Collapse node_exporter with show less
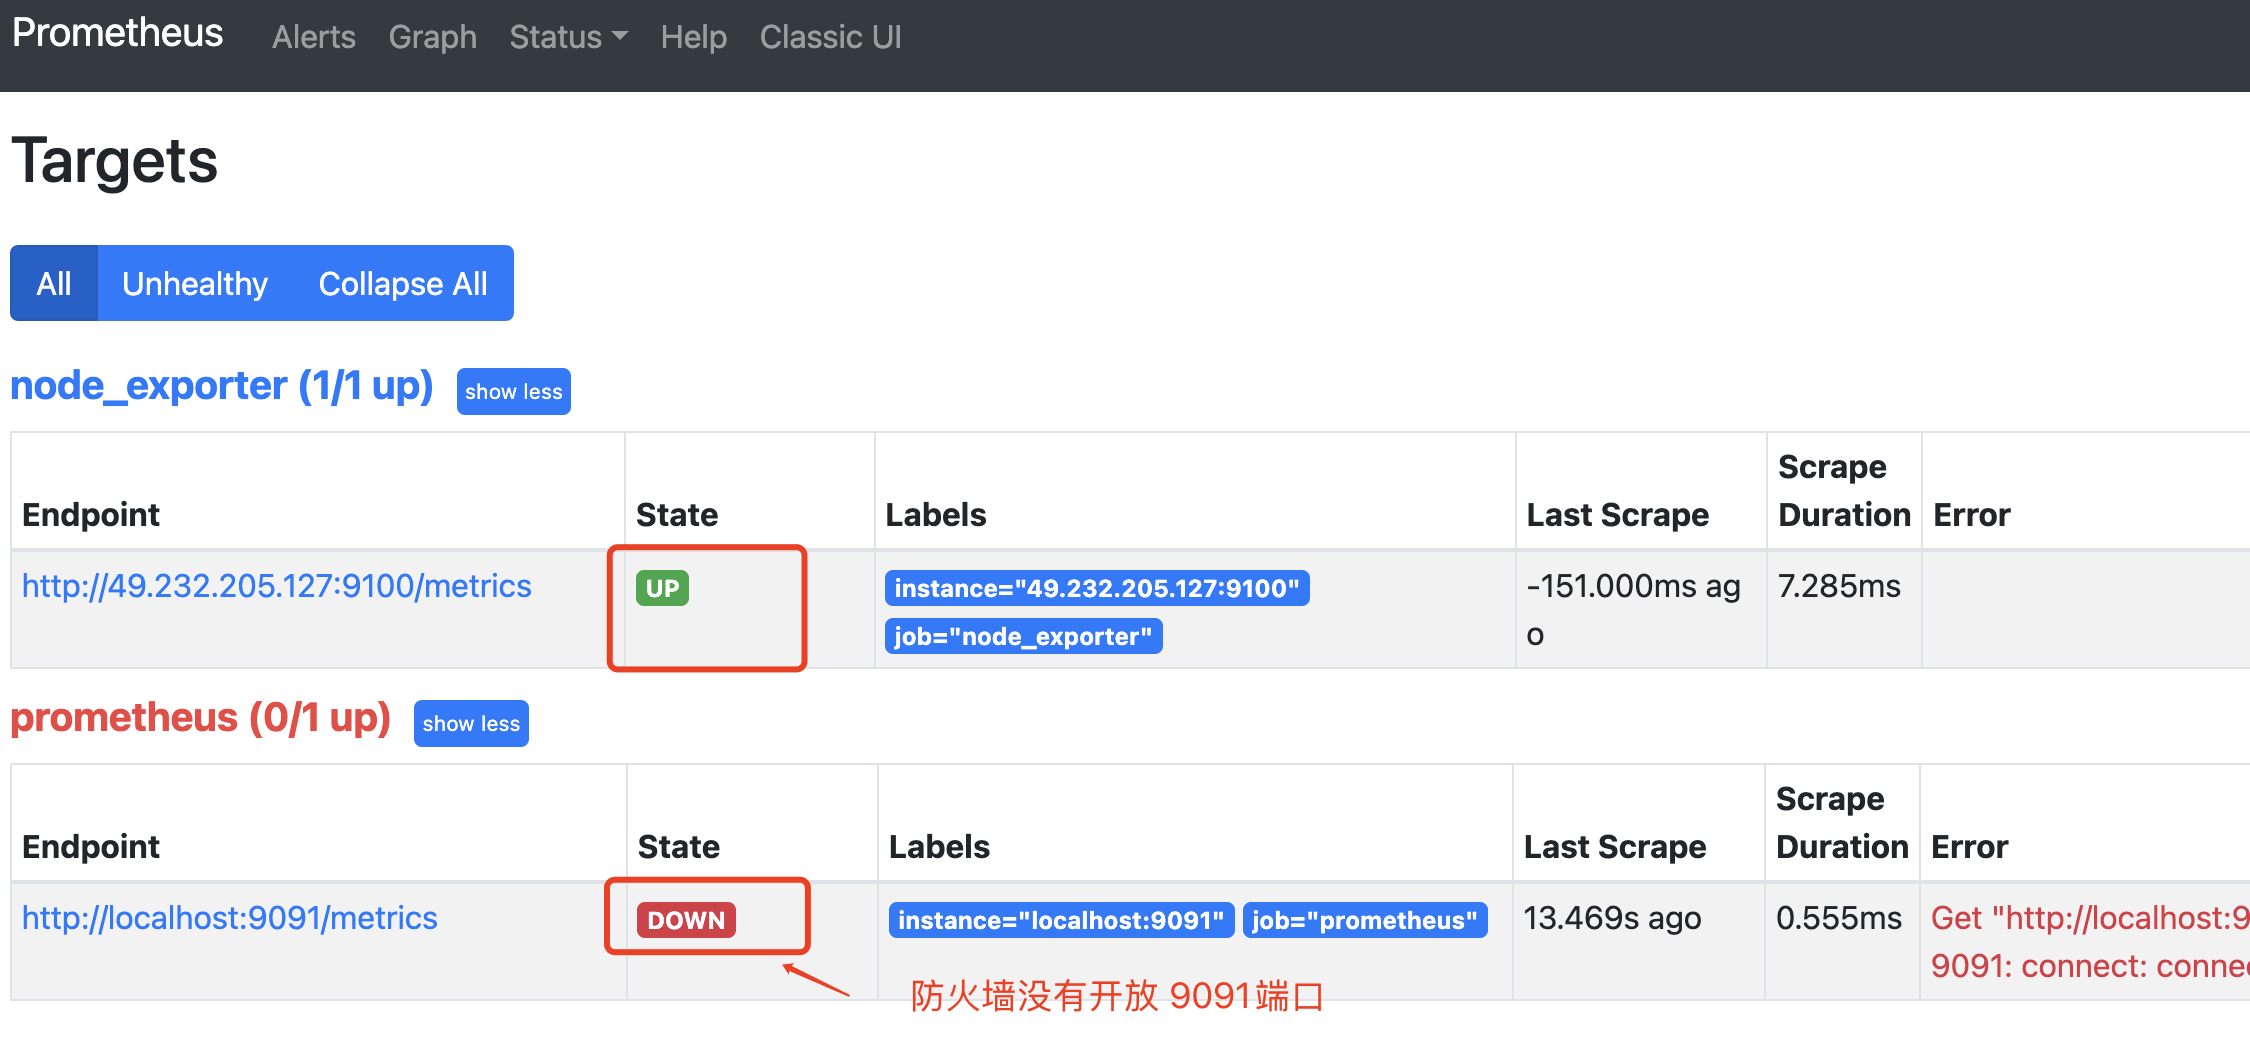 (x=514, y=391)
